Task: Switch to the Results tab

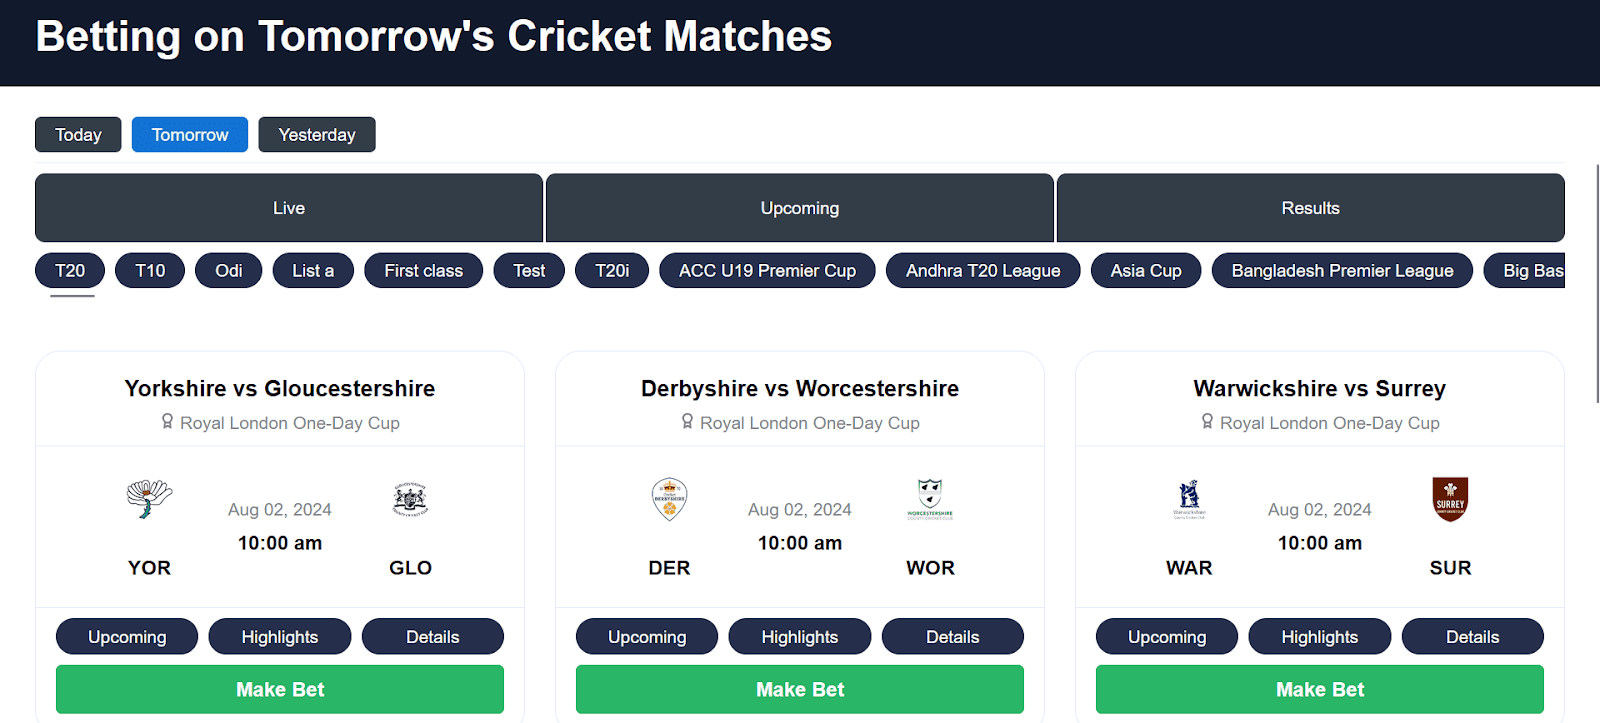Action: pos(1310,208)
